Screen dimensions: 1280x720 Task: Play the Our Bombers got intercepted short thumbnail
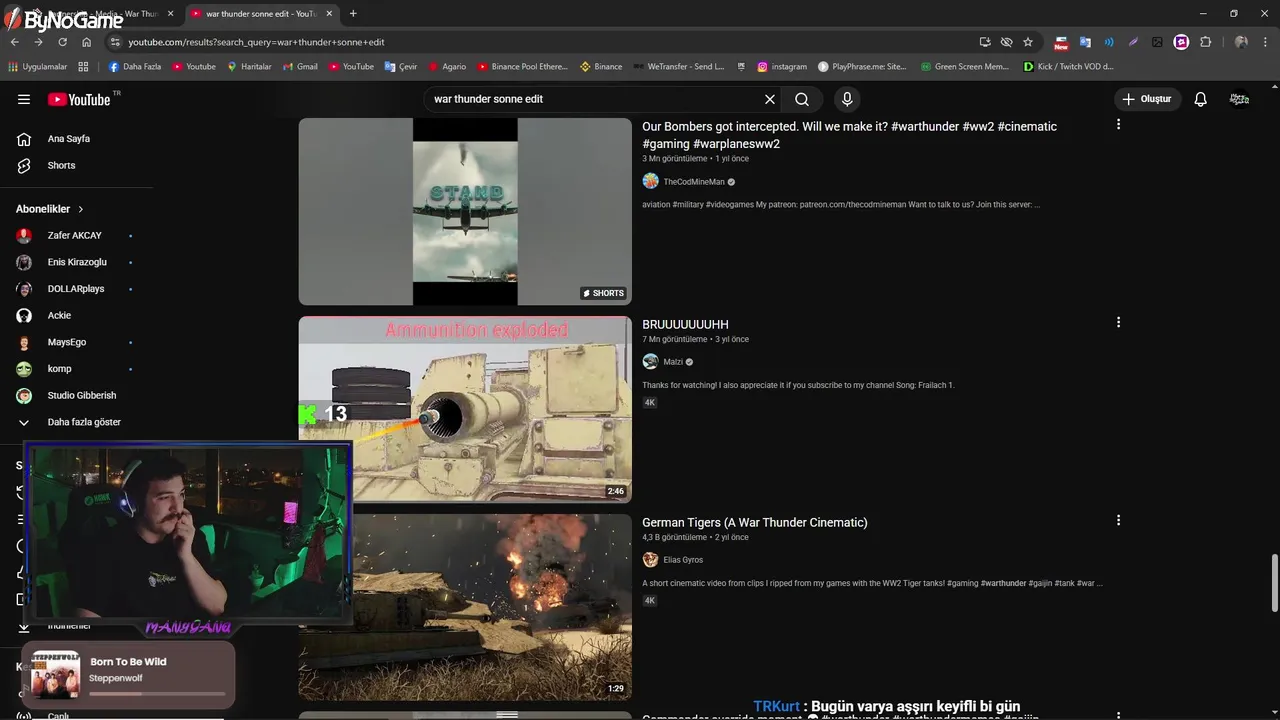[x=465, y=211]
